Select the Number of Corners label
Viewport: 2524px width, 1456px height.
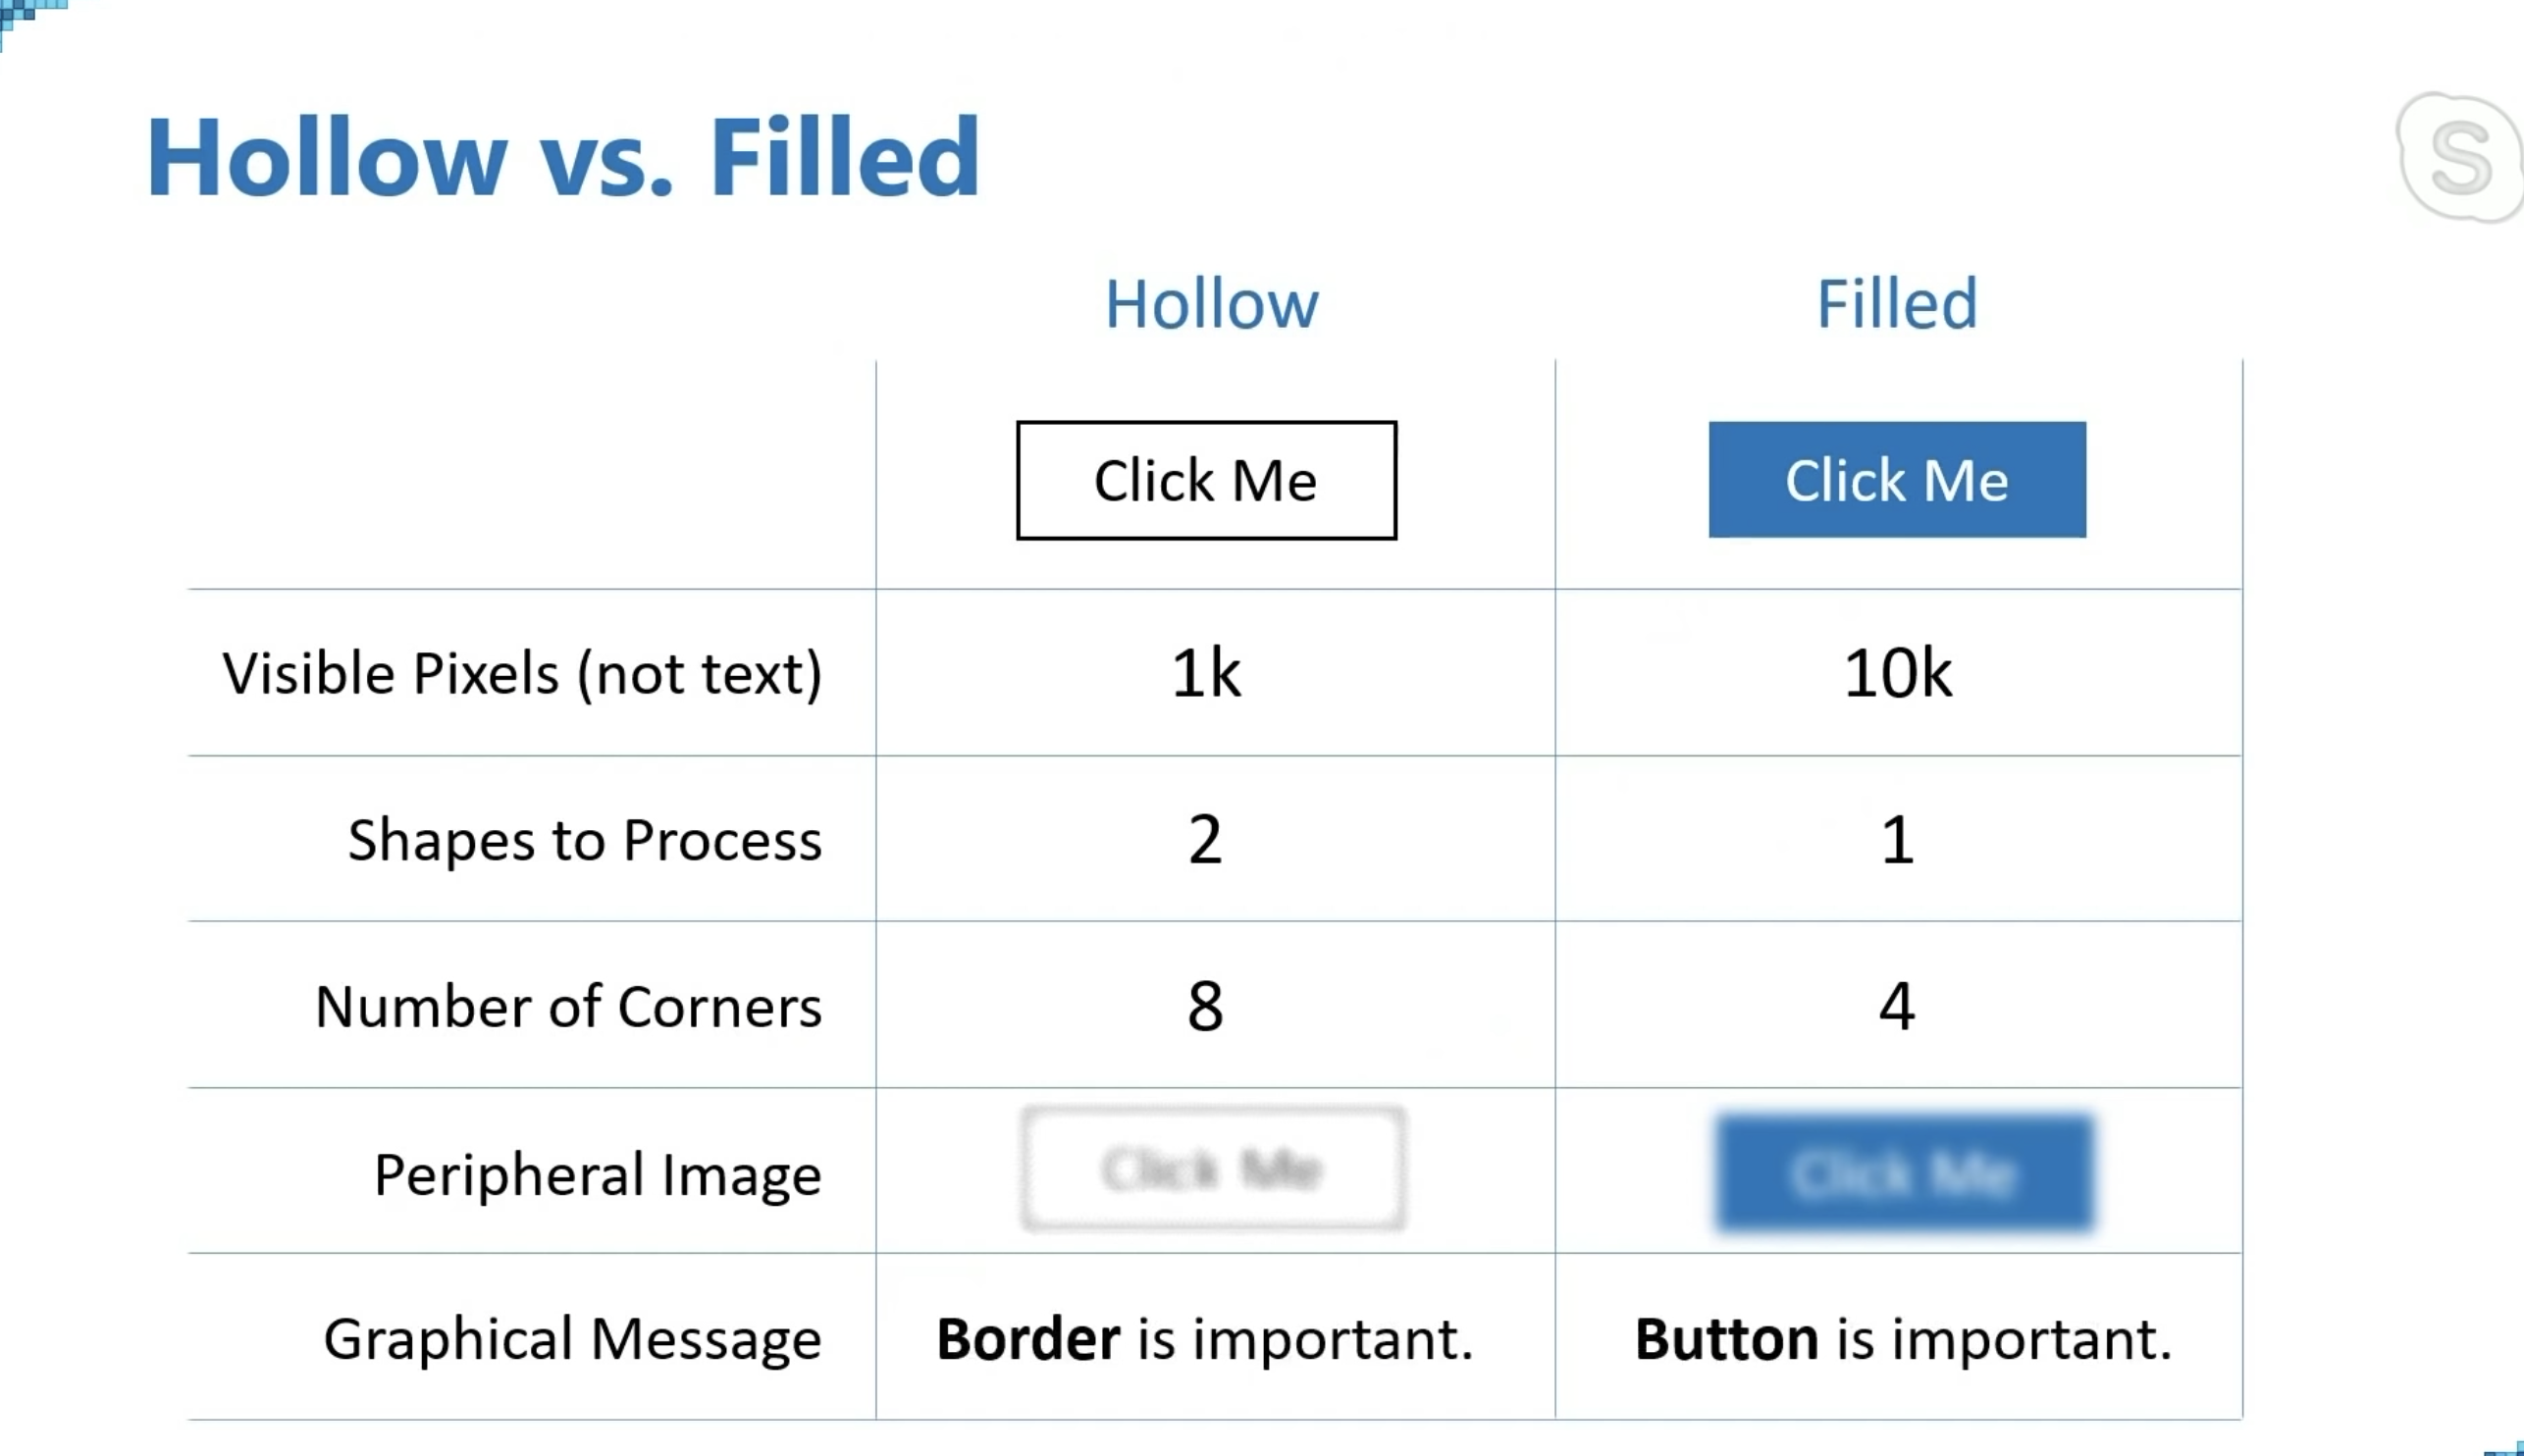click(x=568, y=1006)
